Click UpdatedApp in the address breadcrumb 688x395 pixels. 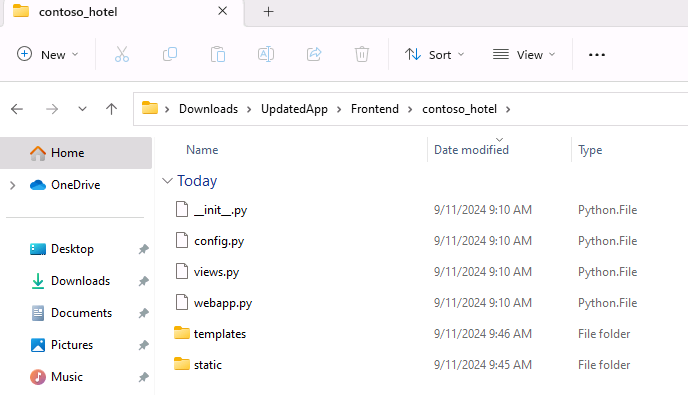pyautogui.click(x=294, y=109)
